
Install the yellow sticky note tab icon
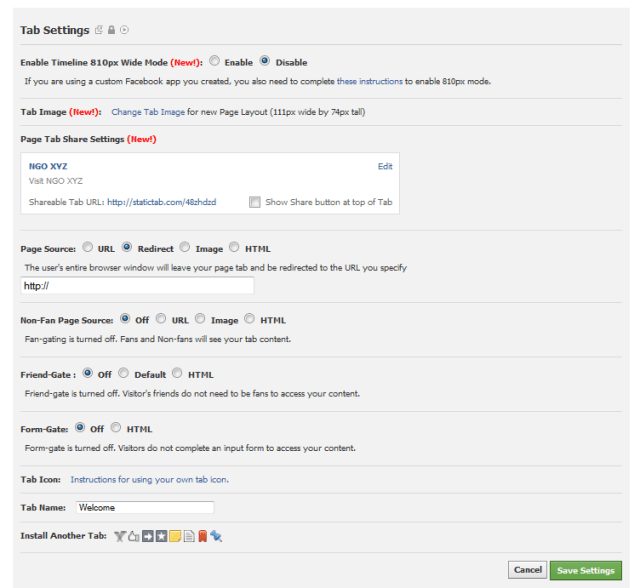(x=175, y=536)
